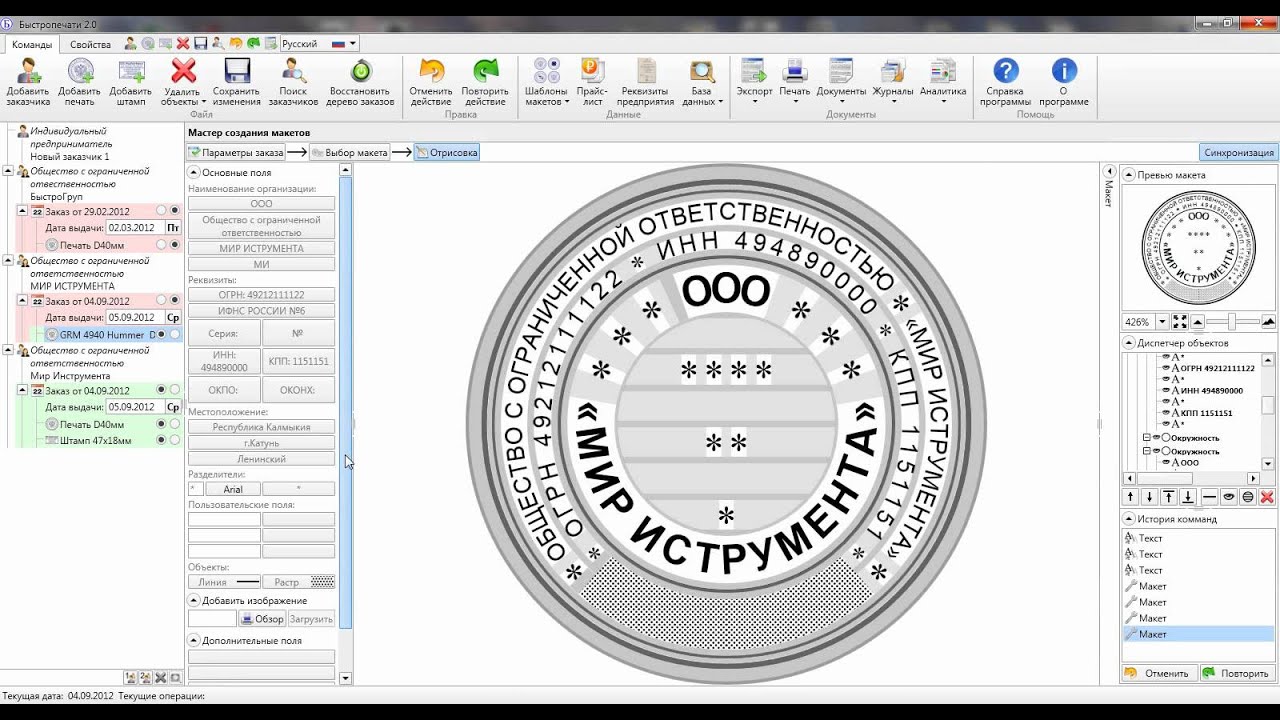
Task: Open the 426% zoom dropdown arrow
Action: click(1162, 322)
